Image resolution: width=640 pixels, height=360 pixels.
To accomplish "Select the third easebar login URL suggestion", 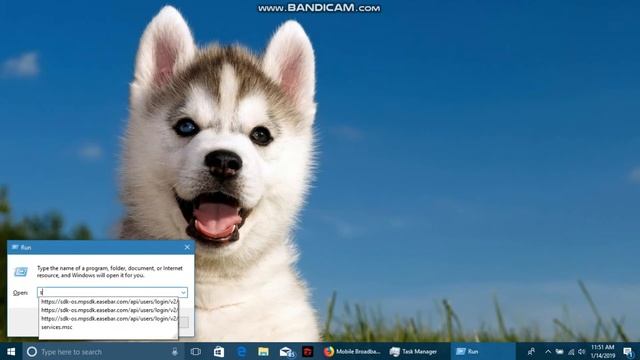I will (x=109, y=319).
